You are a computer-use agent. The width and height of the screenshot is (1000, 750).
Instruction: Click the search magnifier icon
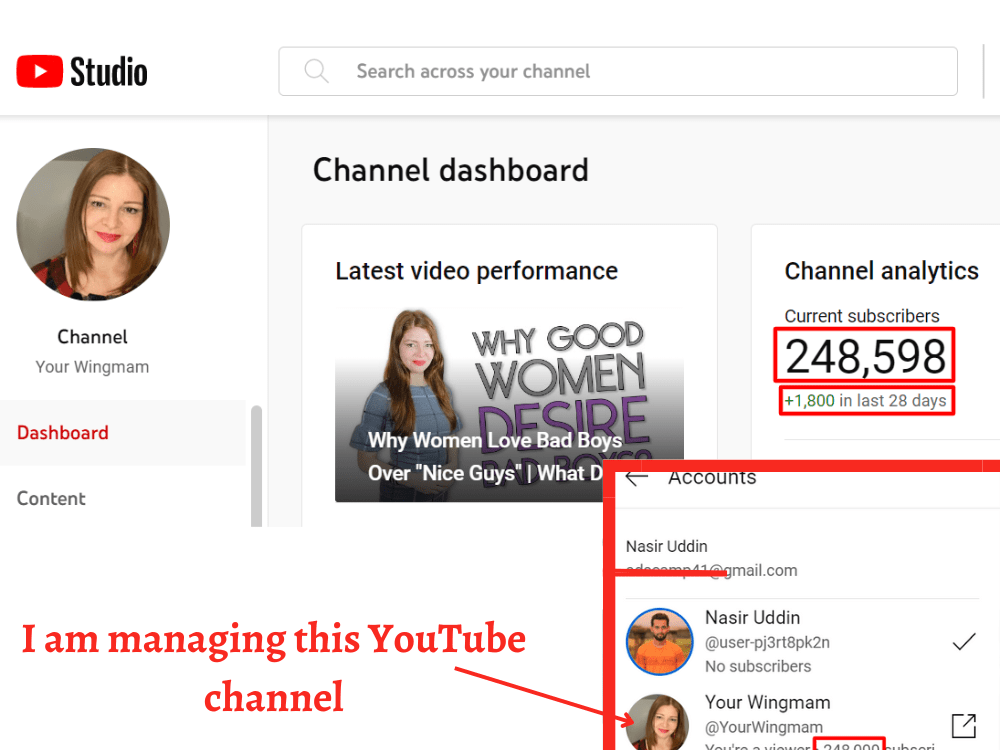[316, 71]
